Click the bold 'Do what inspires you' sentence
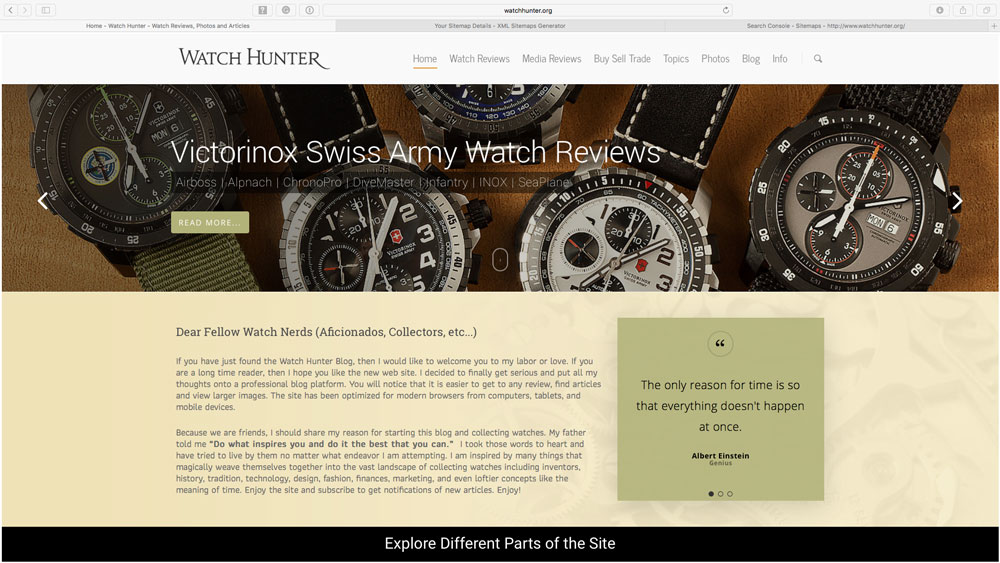The height and width of the screenshot is (563, 1000). click(x=331, y=444)
